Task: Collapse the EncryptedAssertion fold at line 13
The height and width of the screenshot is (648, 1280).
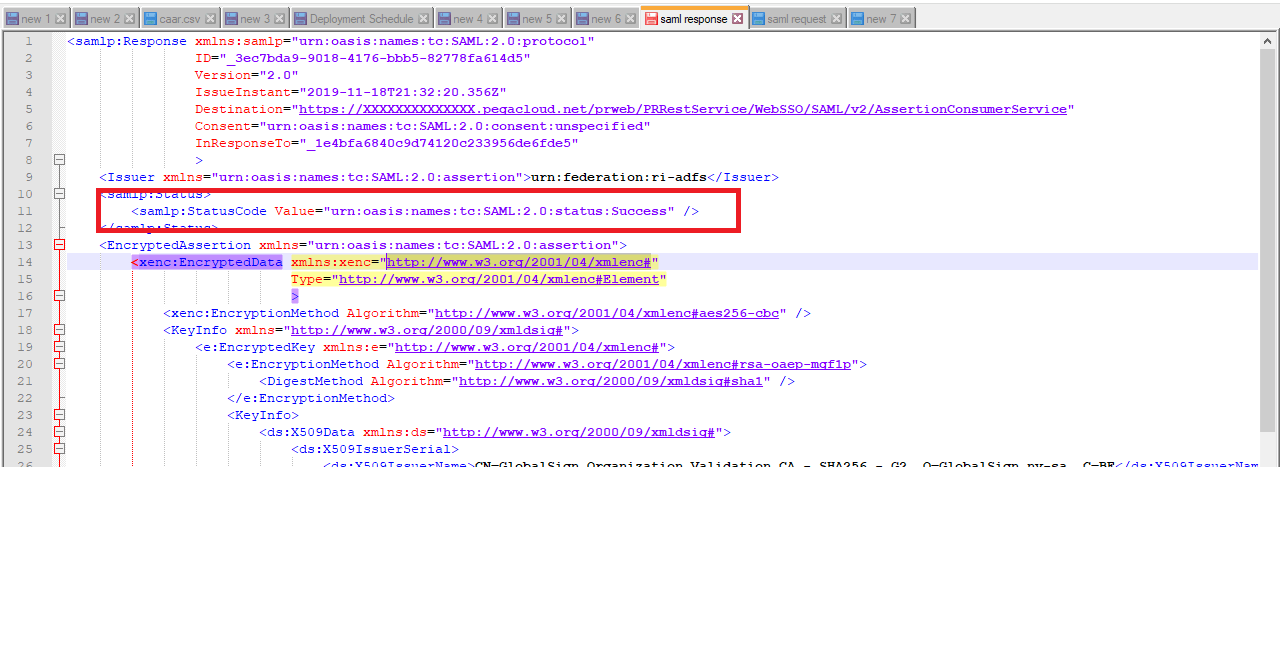Action: pos(59,244)
